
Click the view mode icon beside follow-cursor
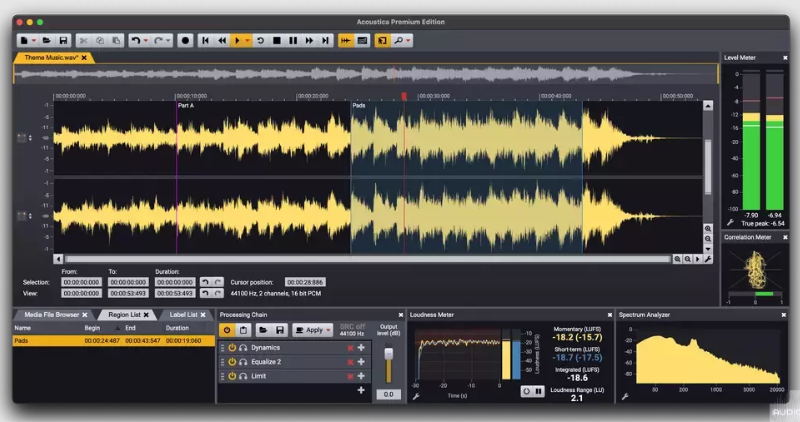362,40
